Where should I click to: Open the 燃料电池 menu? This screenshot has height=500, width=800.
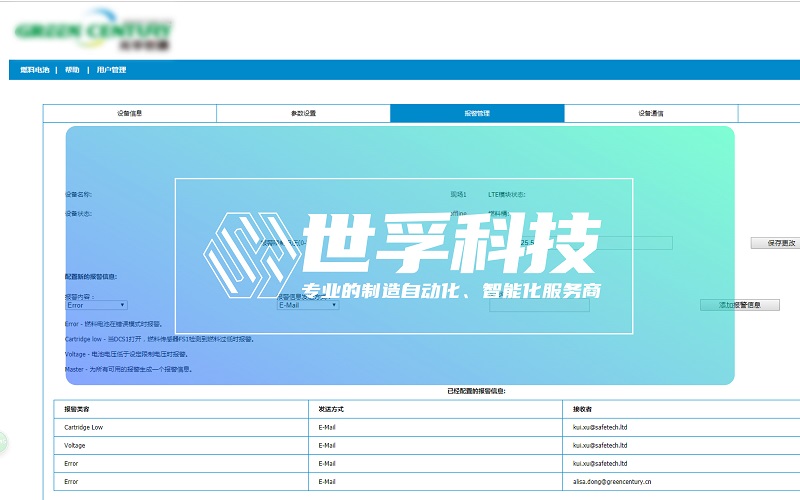click(x=34, y=70)
